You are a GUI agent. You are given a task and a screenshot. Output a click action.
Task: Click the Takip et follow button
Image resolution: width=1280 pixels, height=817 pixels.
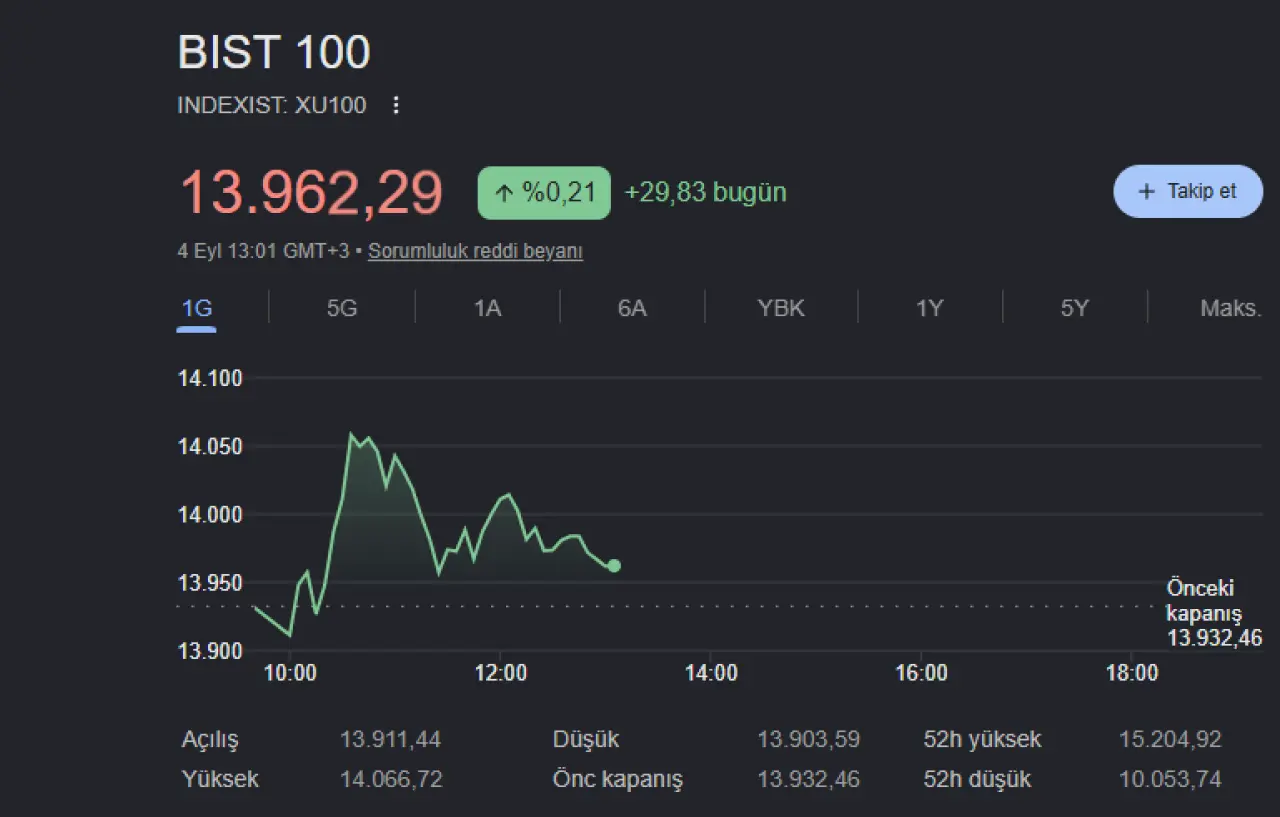point(1188,191)
